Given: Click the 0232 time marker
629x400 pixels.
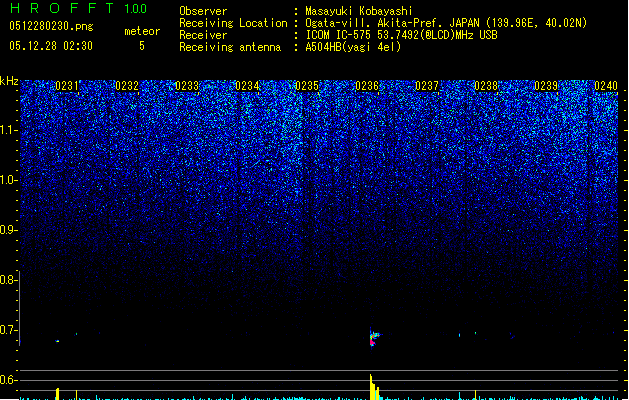Looking at the screenshot, I should click(x=127, y=86).
